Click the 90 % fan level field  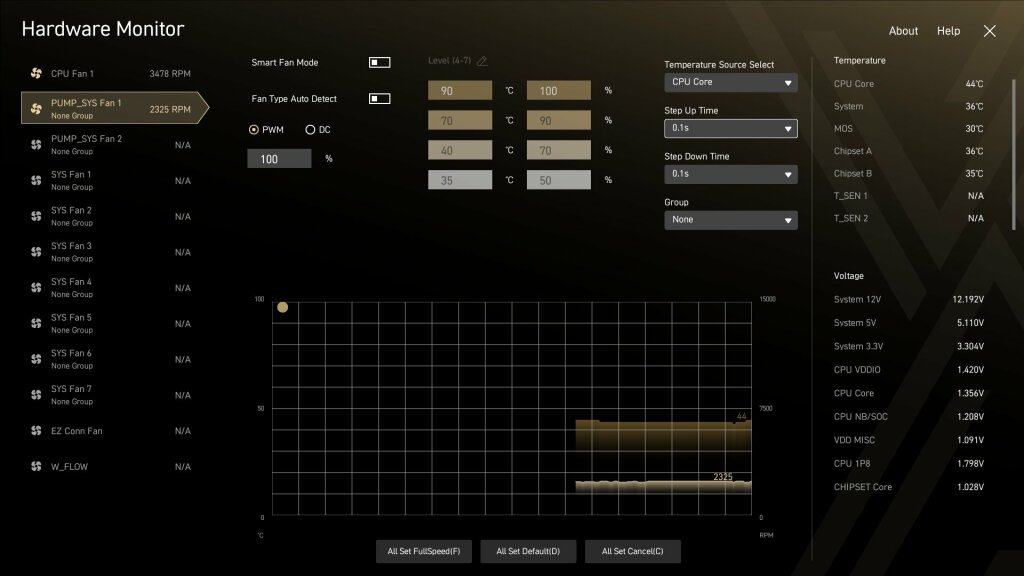click(558, 120)
